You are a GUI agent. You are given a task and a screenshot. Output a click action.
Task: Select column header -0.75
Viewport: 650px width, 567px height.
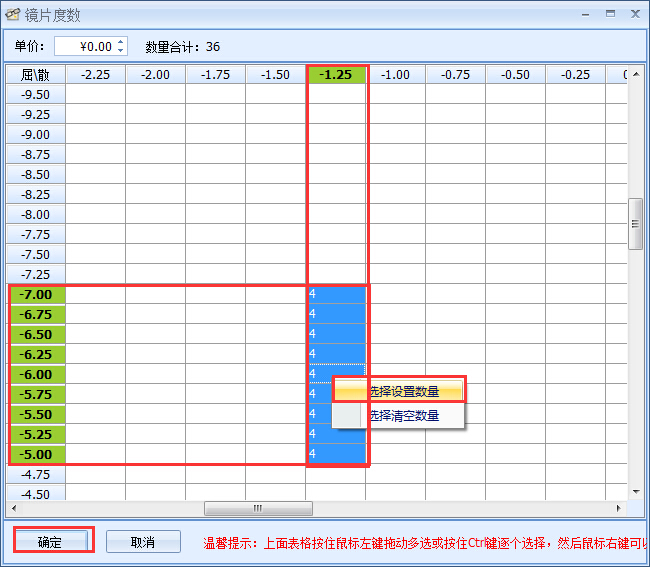tap(456, 75)
